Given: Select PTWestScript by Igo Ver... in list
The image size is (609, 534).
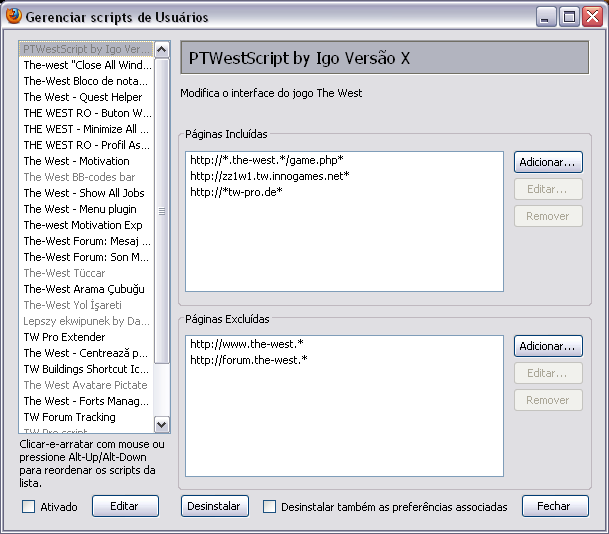Looking at the screenshot, I should pyautogui.click(x=86, y=49).
